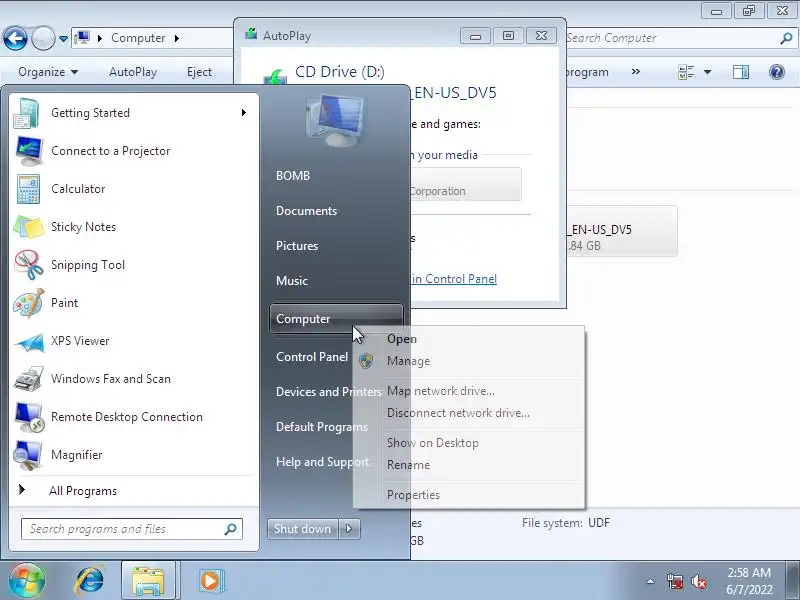
Task: Toggle the preview pane icon
Action: click(741, 72)
